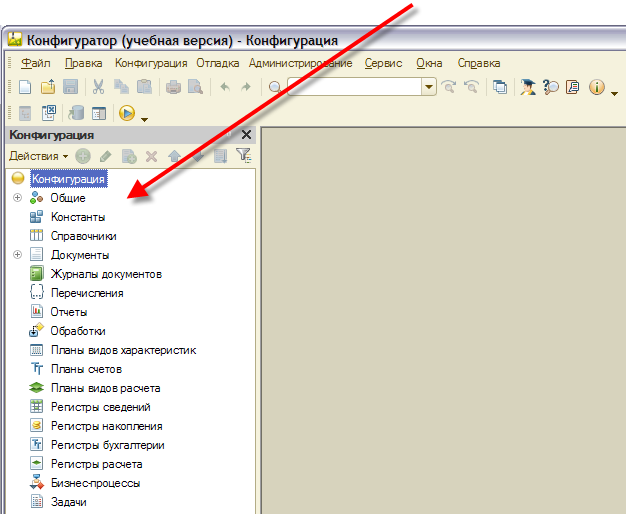Click the Справочники catalog icon
The image size is (626, 514).
36,236
